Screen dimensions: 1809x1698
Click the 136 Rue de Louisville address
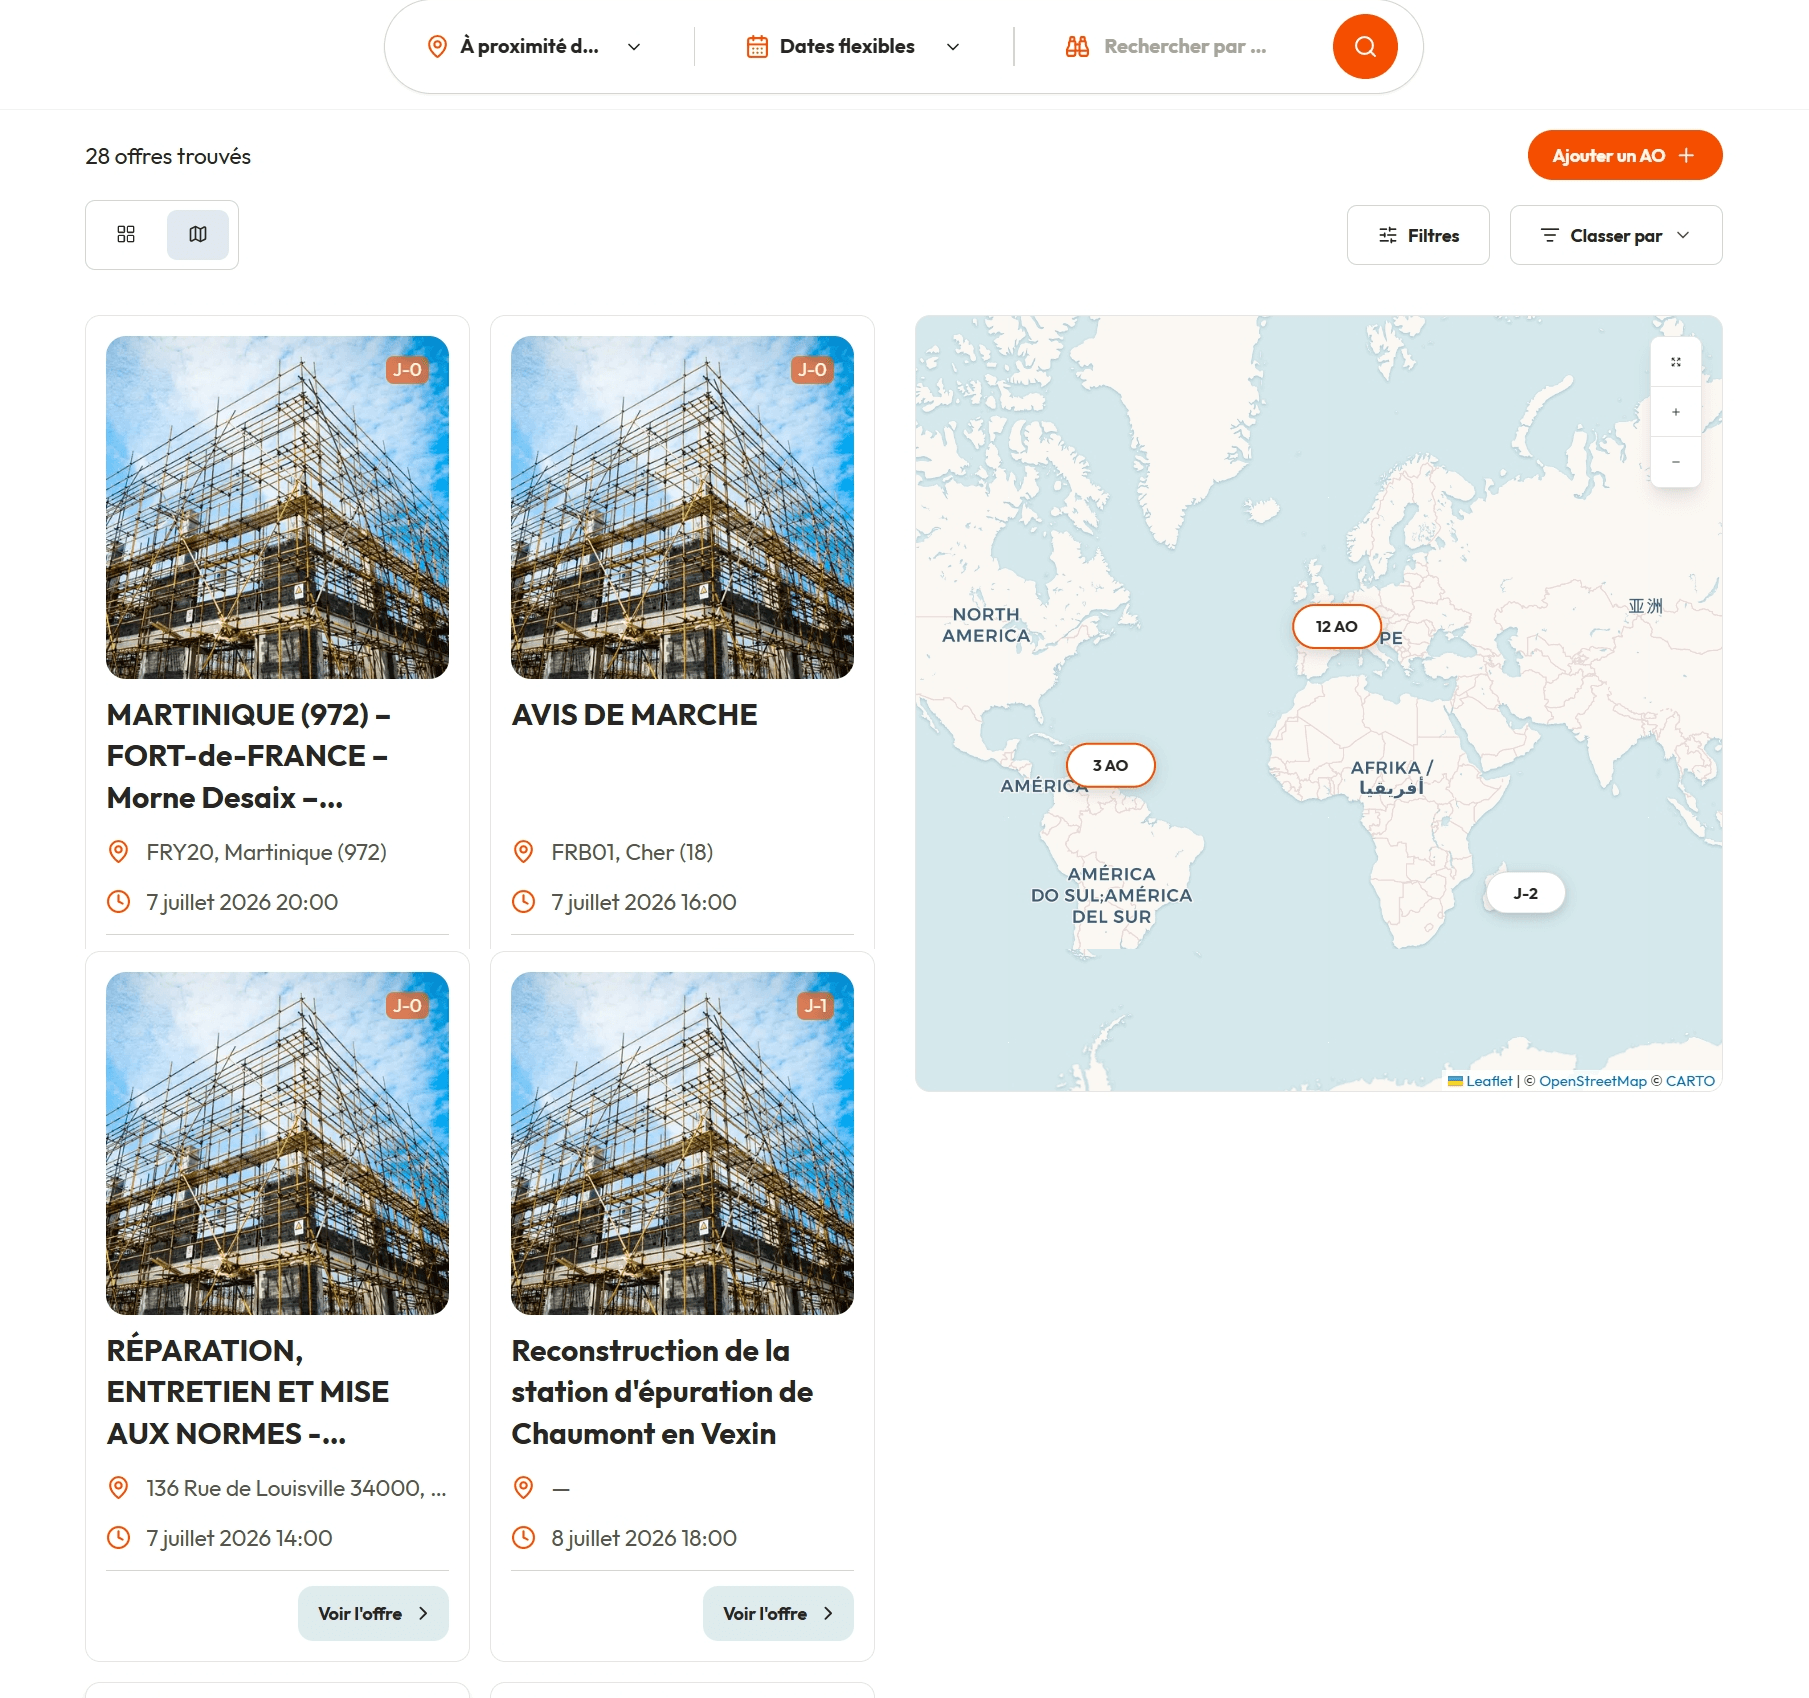[296, 1488]
